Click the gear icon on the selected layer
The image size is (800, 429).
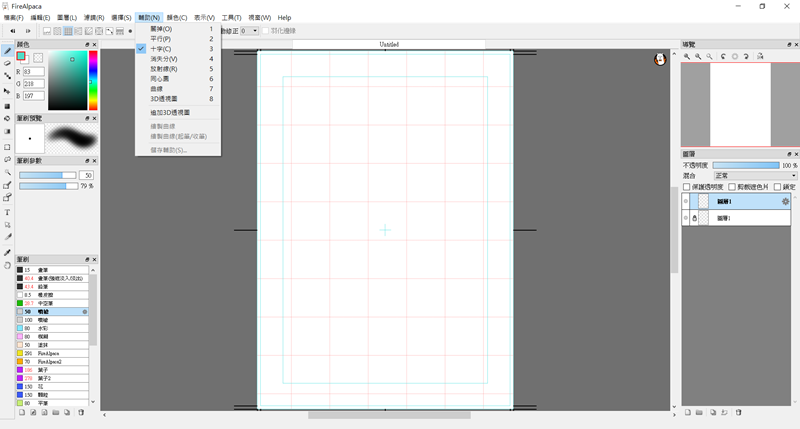point(785,202)
